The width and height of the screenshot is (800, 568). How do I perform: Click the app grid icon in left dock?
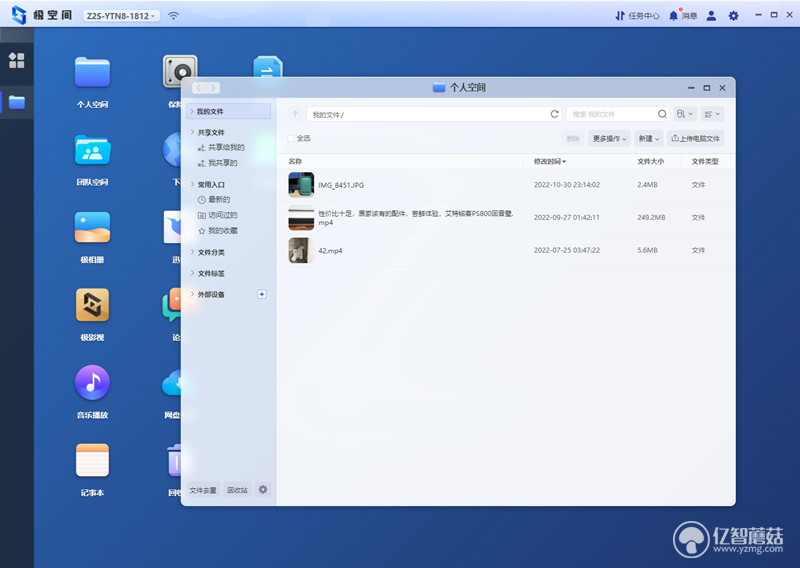pyautogui.click(x=16, y=60)
